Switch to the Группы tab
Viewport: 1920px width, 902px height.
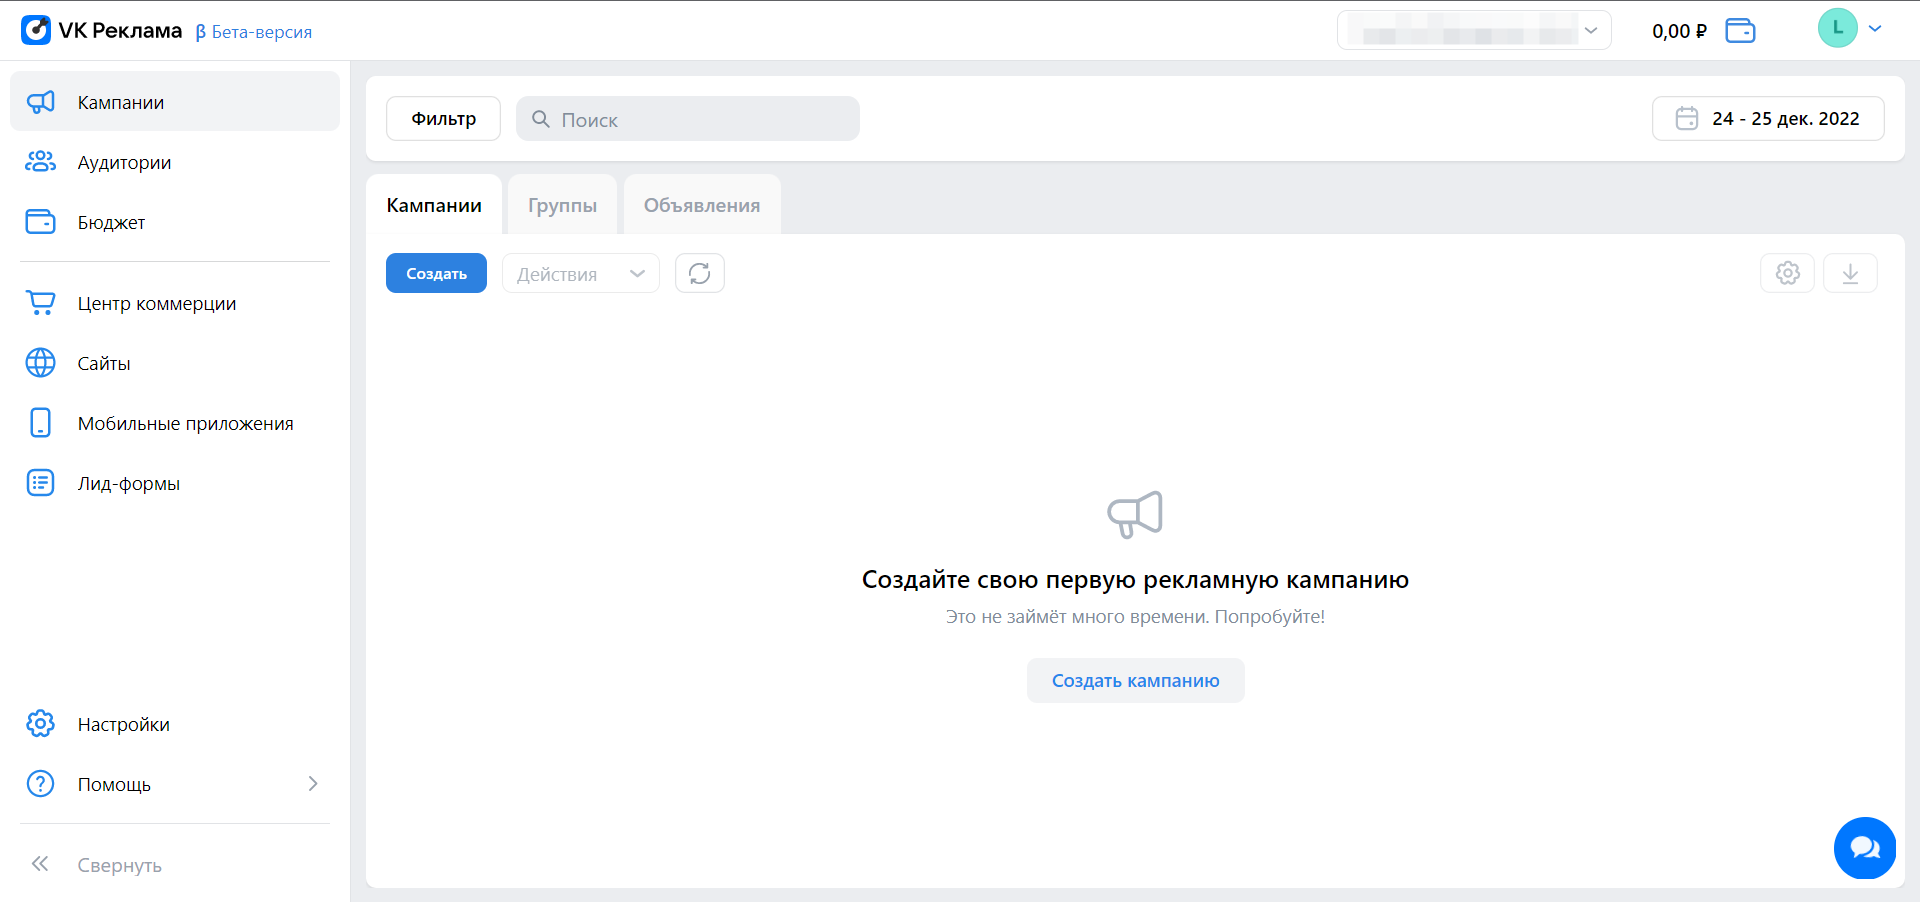tap(562, 204)
